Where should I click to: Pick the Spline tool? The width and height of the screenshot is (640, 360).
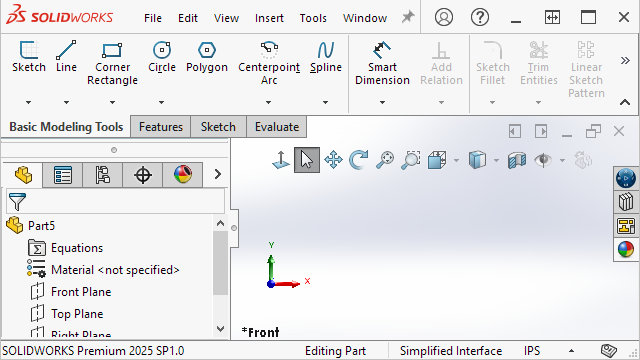pos(325,57)
